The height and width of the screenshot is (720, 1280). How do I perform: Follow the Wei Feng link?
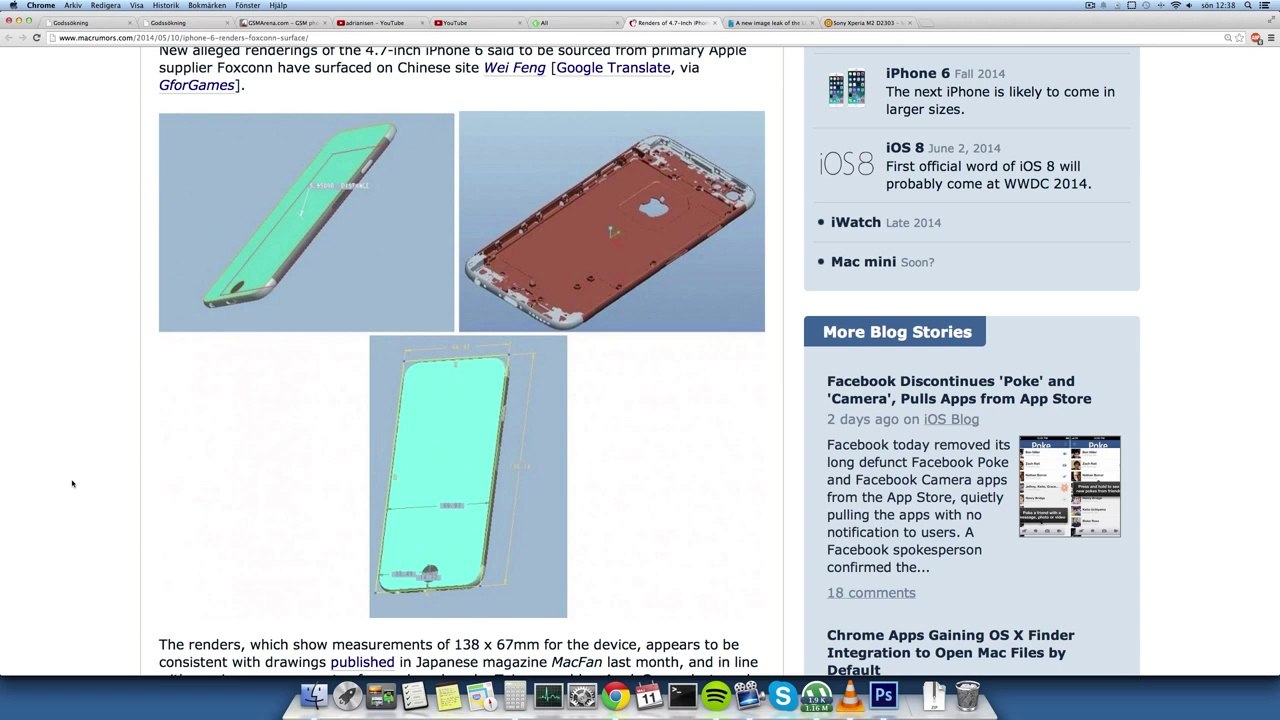click(x=514, y=68)
